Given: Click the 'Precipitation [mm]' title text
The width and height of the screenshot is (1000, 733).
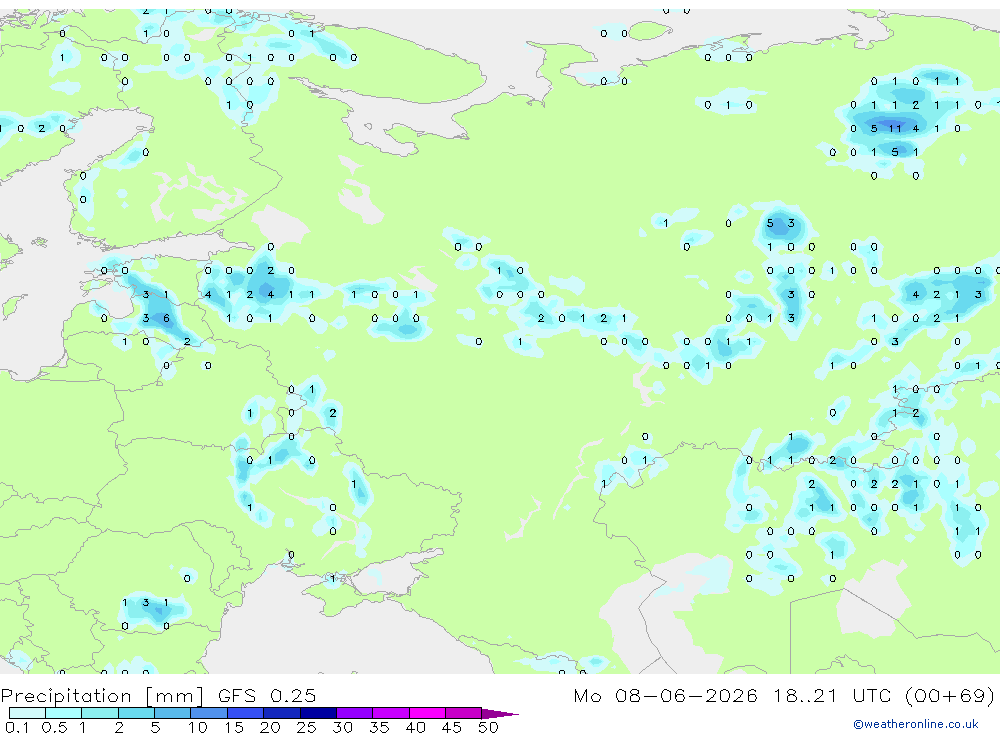Looking at the screenshot, I should coord(102,696).
